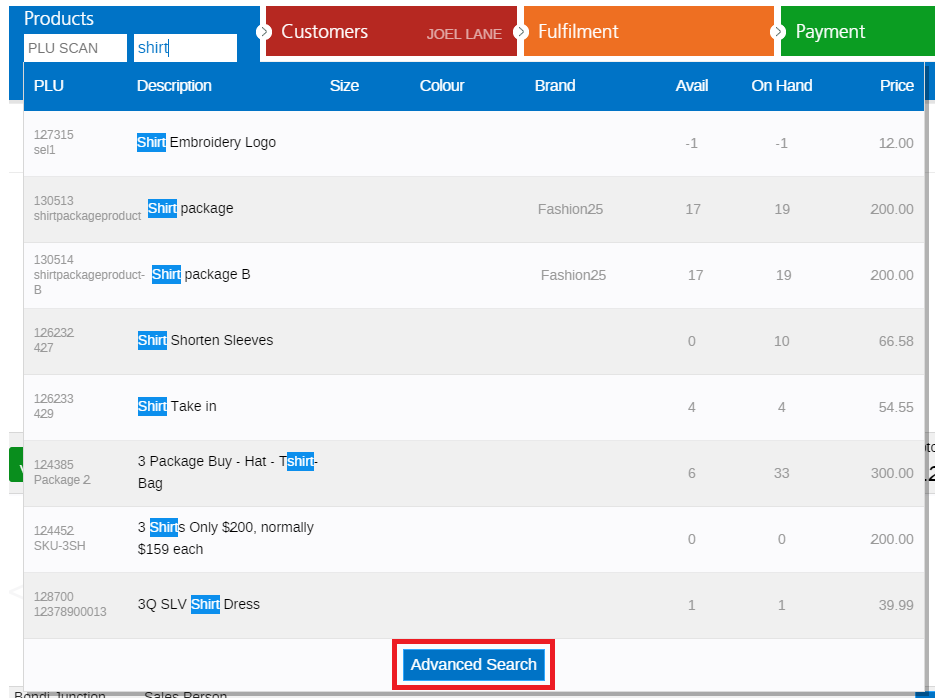
Task: Click the PLU SCAN input field
Action: click(75, 48)
